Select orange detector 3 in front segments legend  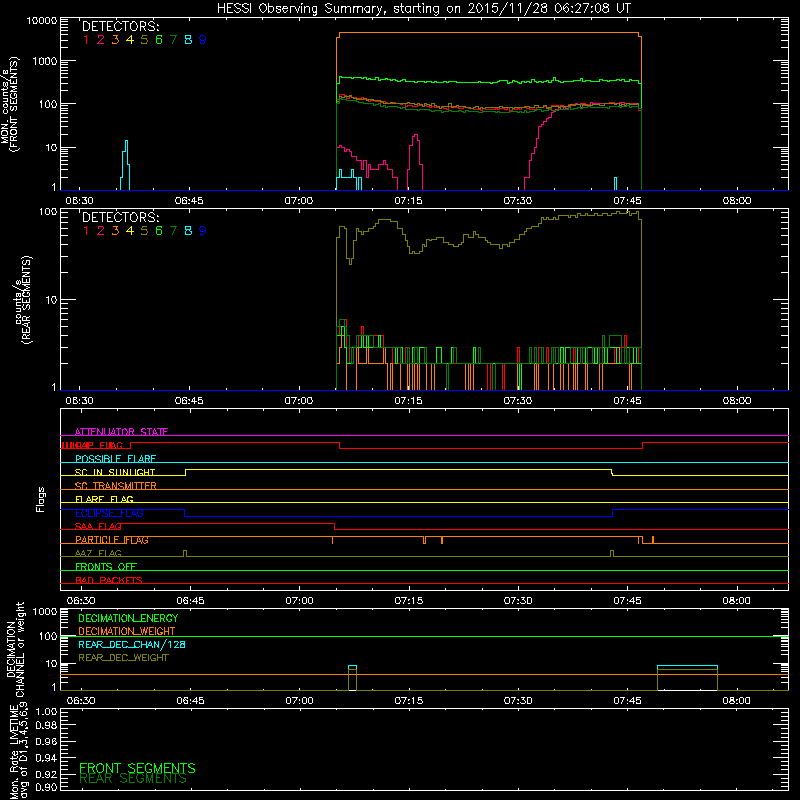(115, 40)
